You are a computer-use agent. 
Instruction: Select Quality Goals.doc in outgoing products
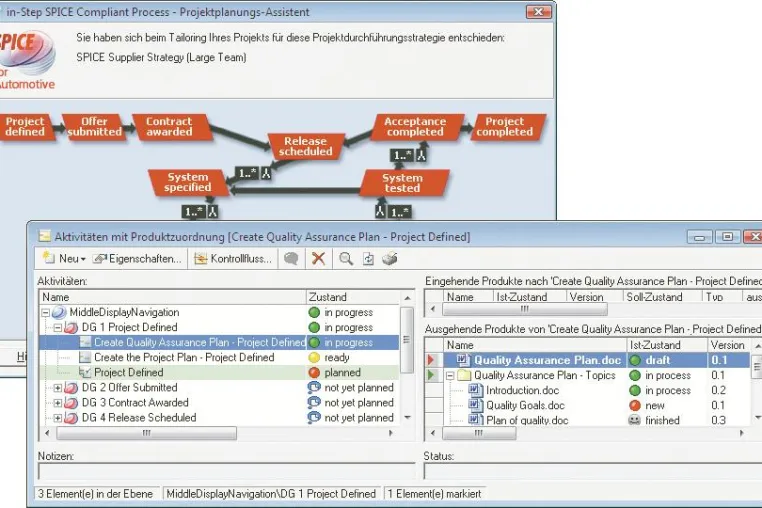pos(525,405)
